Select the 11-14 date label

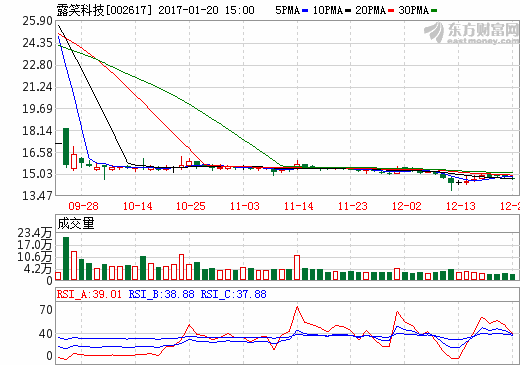click(x=299, y=206)
